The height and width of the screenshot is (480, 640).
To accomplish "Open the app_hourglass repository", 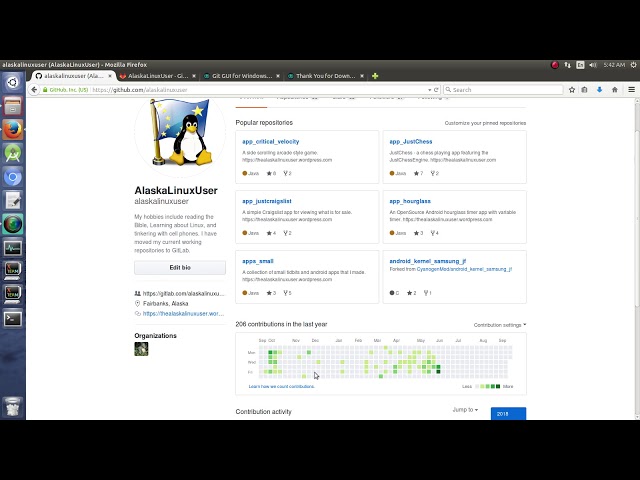I will (410, 201).
